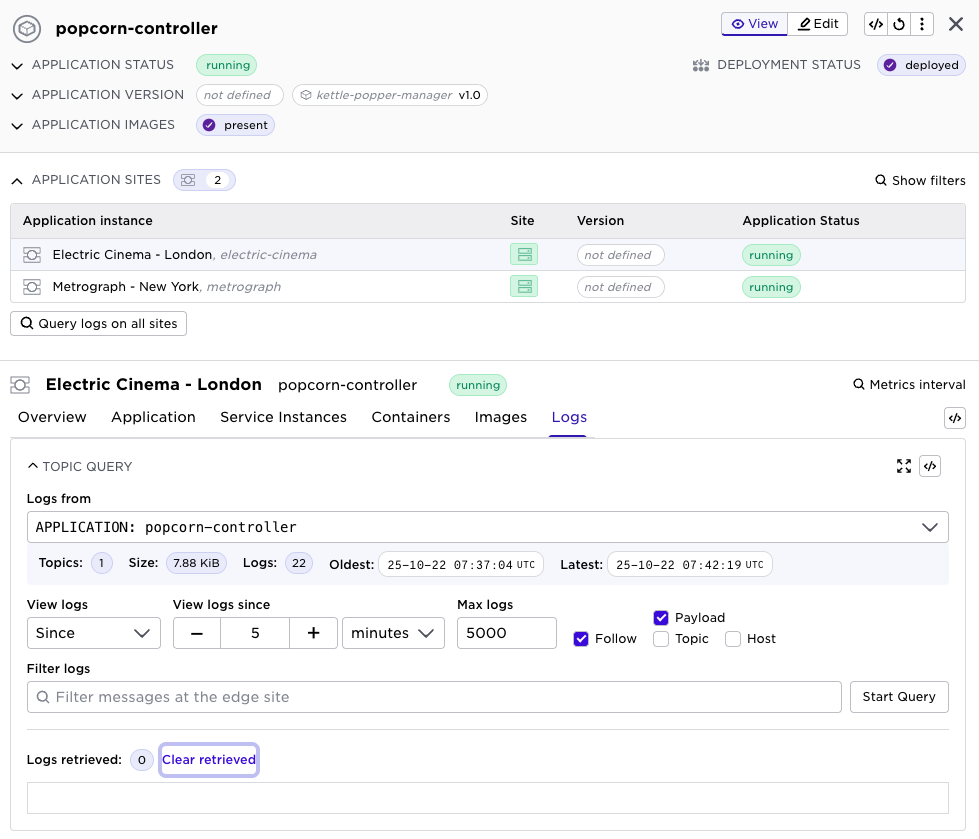The image size is (979, 839).
Task: Click the site icon for Electric Cinema row
Action: 523,255
